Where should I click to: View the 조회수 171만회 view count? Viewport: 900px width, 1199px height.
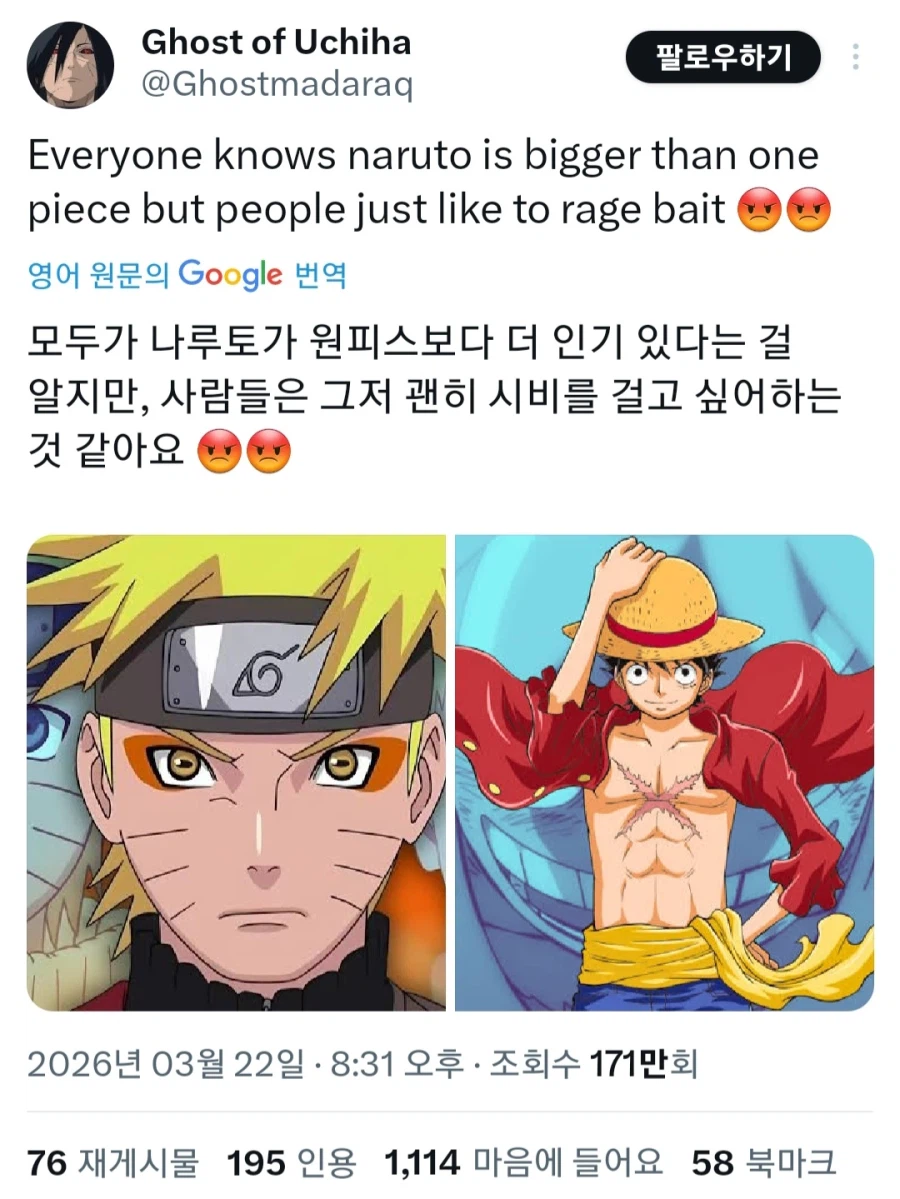[593, 1064]
